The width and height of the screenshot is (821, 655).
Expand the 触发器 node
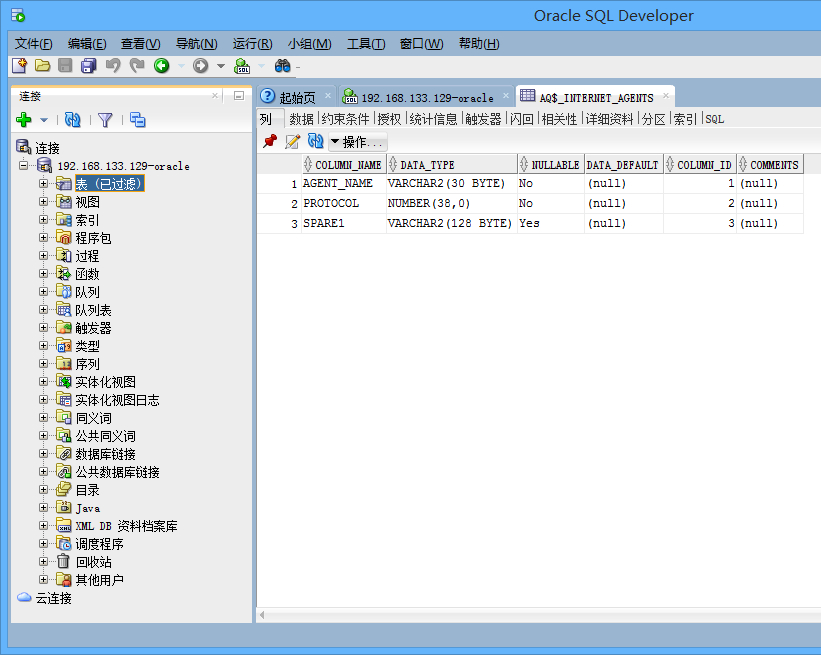click(43, 328)
